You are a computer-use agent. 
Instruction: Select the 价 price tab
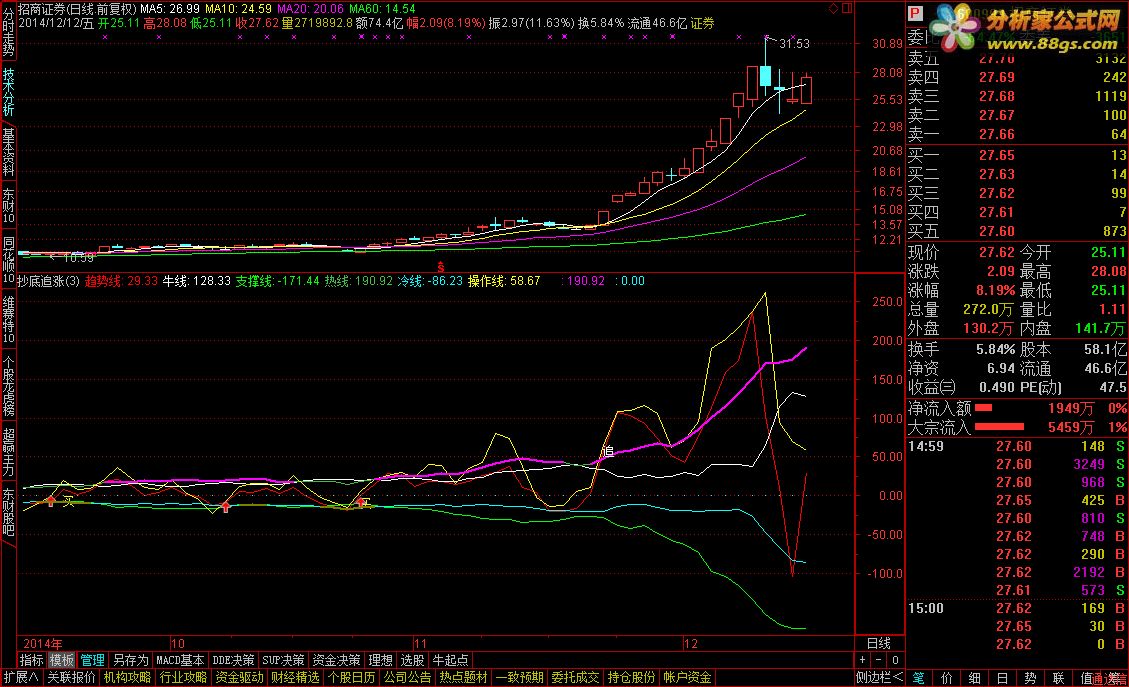(x=947, y=678)
